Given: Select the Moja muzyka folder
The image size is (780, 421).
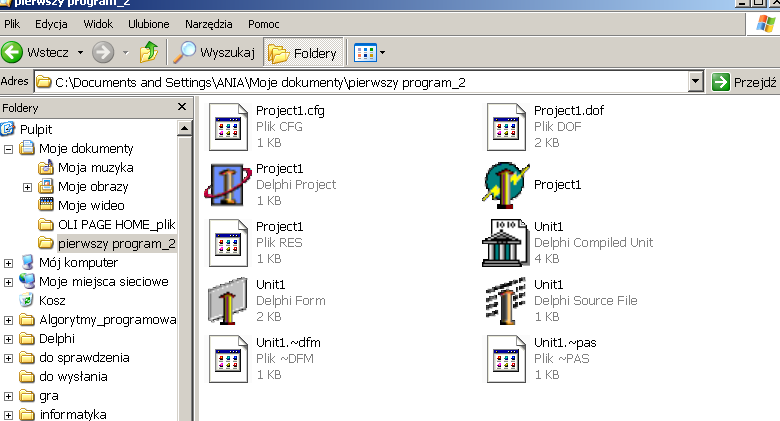Looking at the screenshot, I should pyautogui.click(x=96, y=167).
